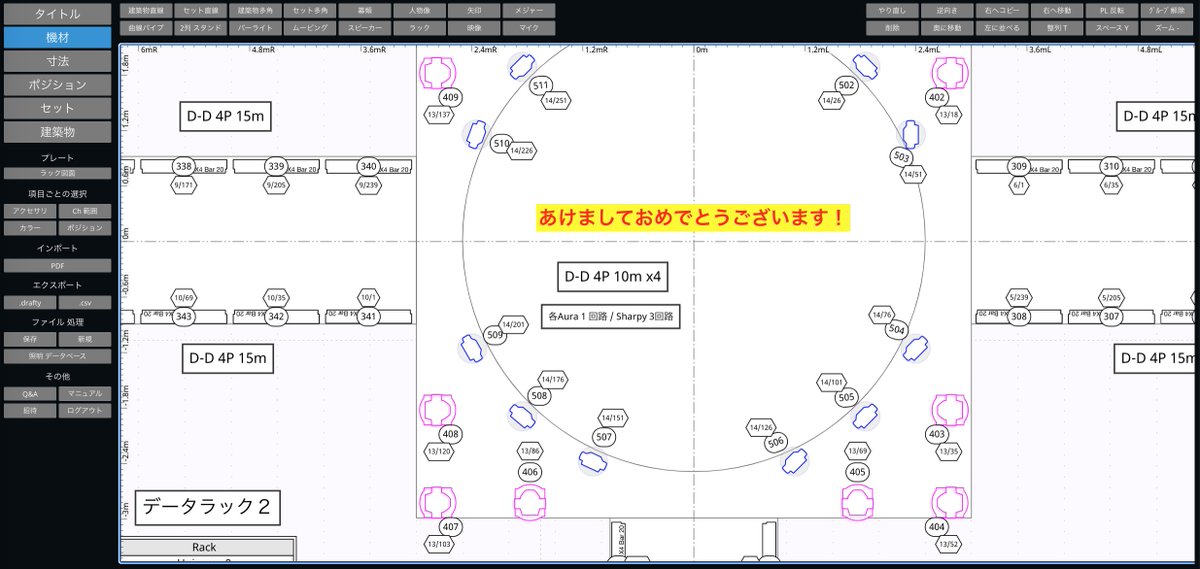Activate the メジャー measure tool
This screenshot has width=1200, height=569.
(528, 10)
